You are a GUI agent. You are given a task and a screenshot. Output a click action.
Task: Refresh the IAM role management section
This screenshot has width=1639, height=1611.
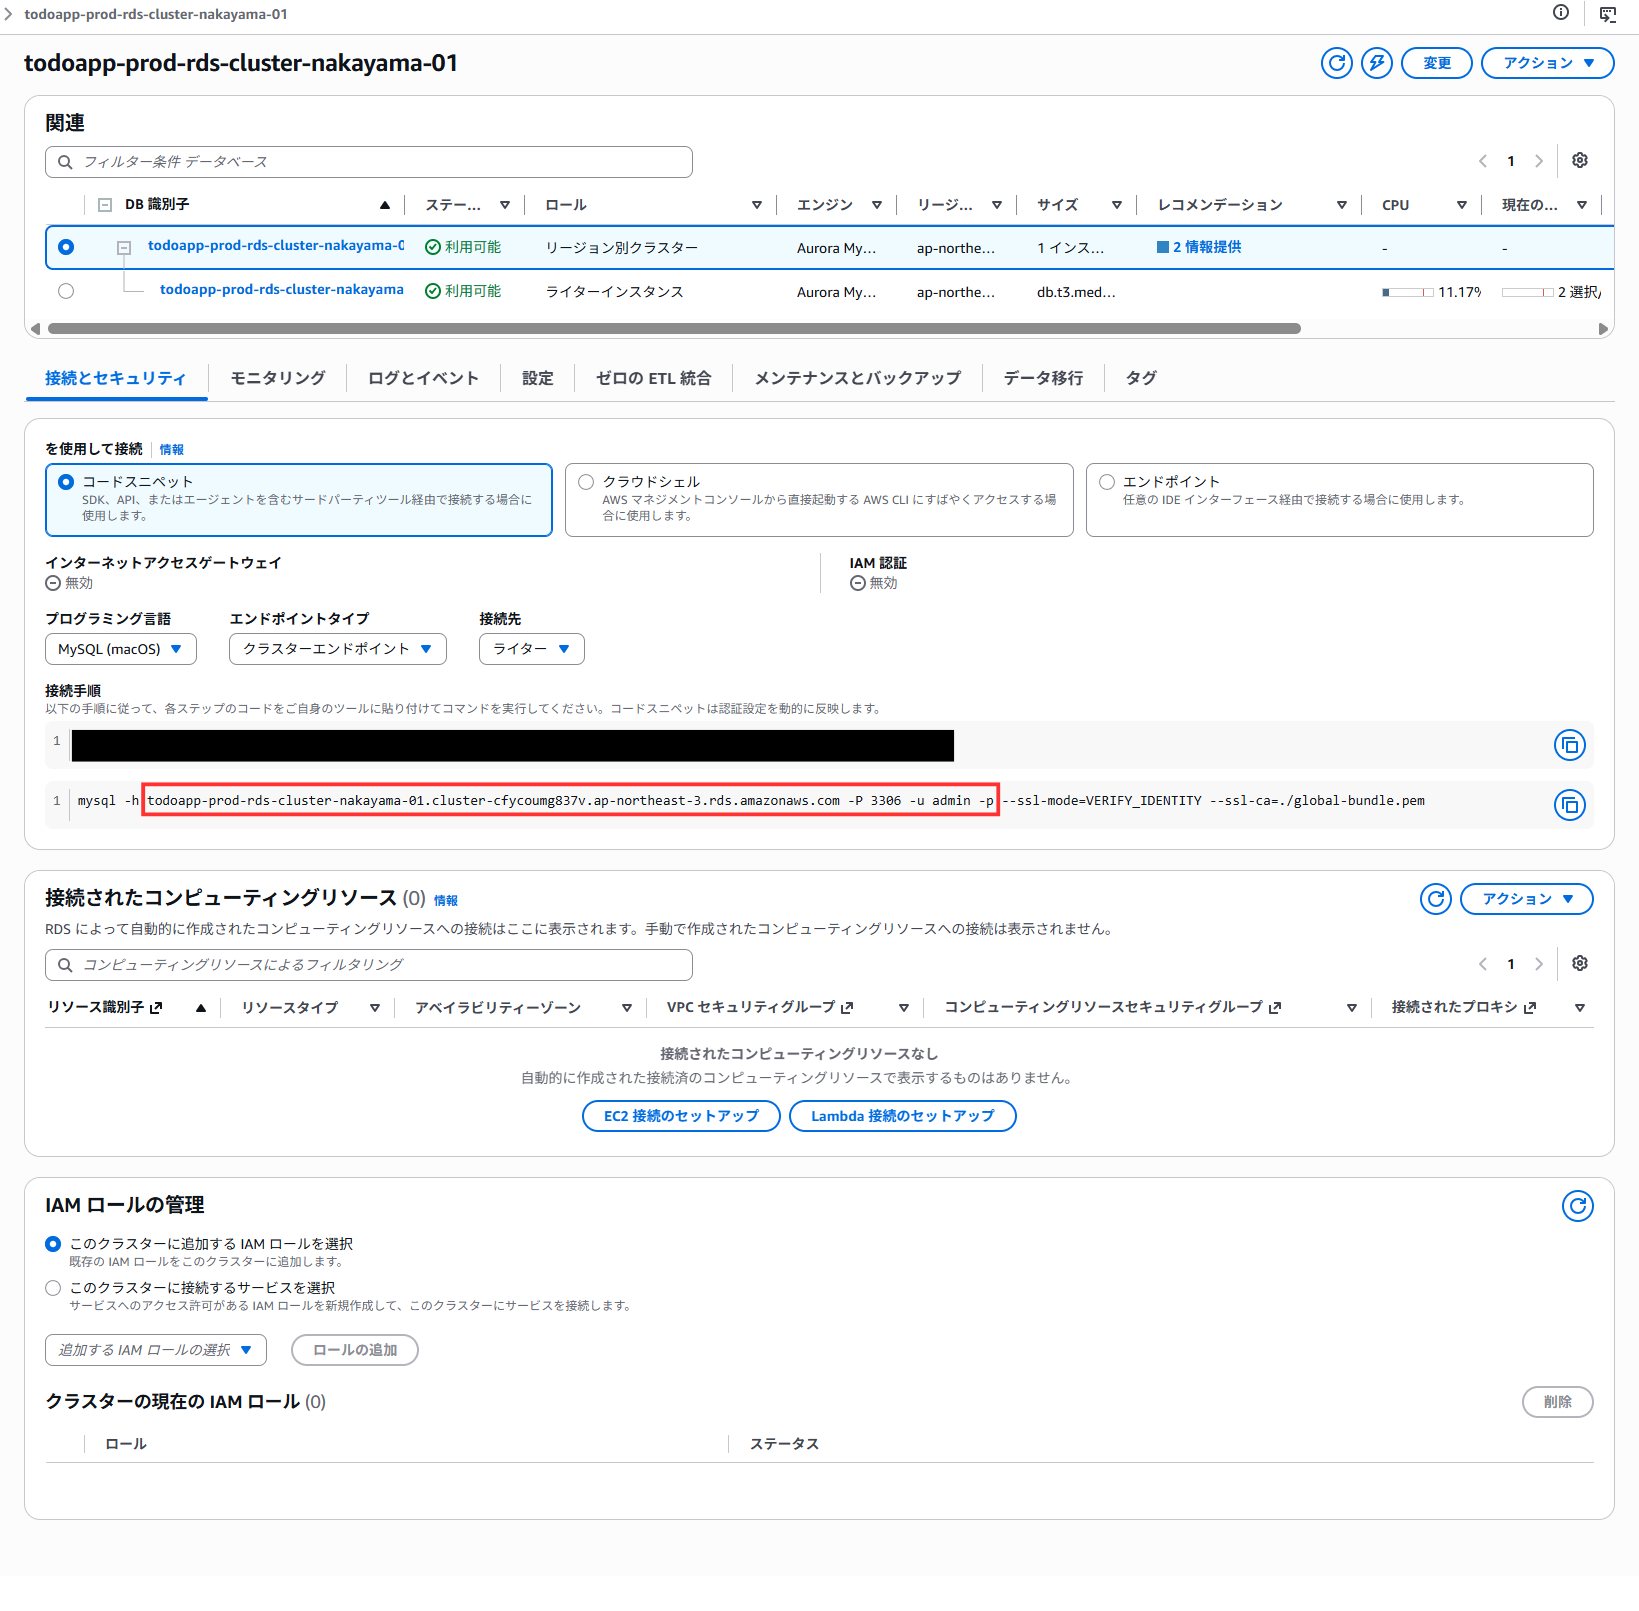pos(1578,1206)
